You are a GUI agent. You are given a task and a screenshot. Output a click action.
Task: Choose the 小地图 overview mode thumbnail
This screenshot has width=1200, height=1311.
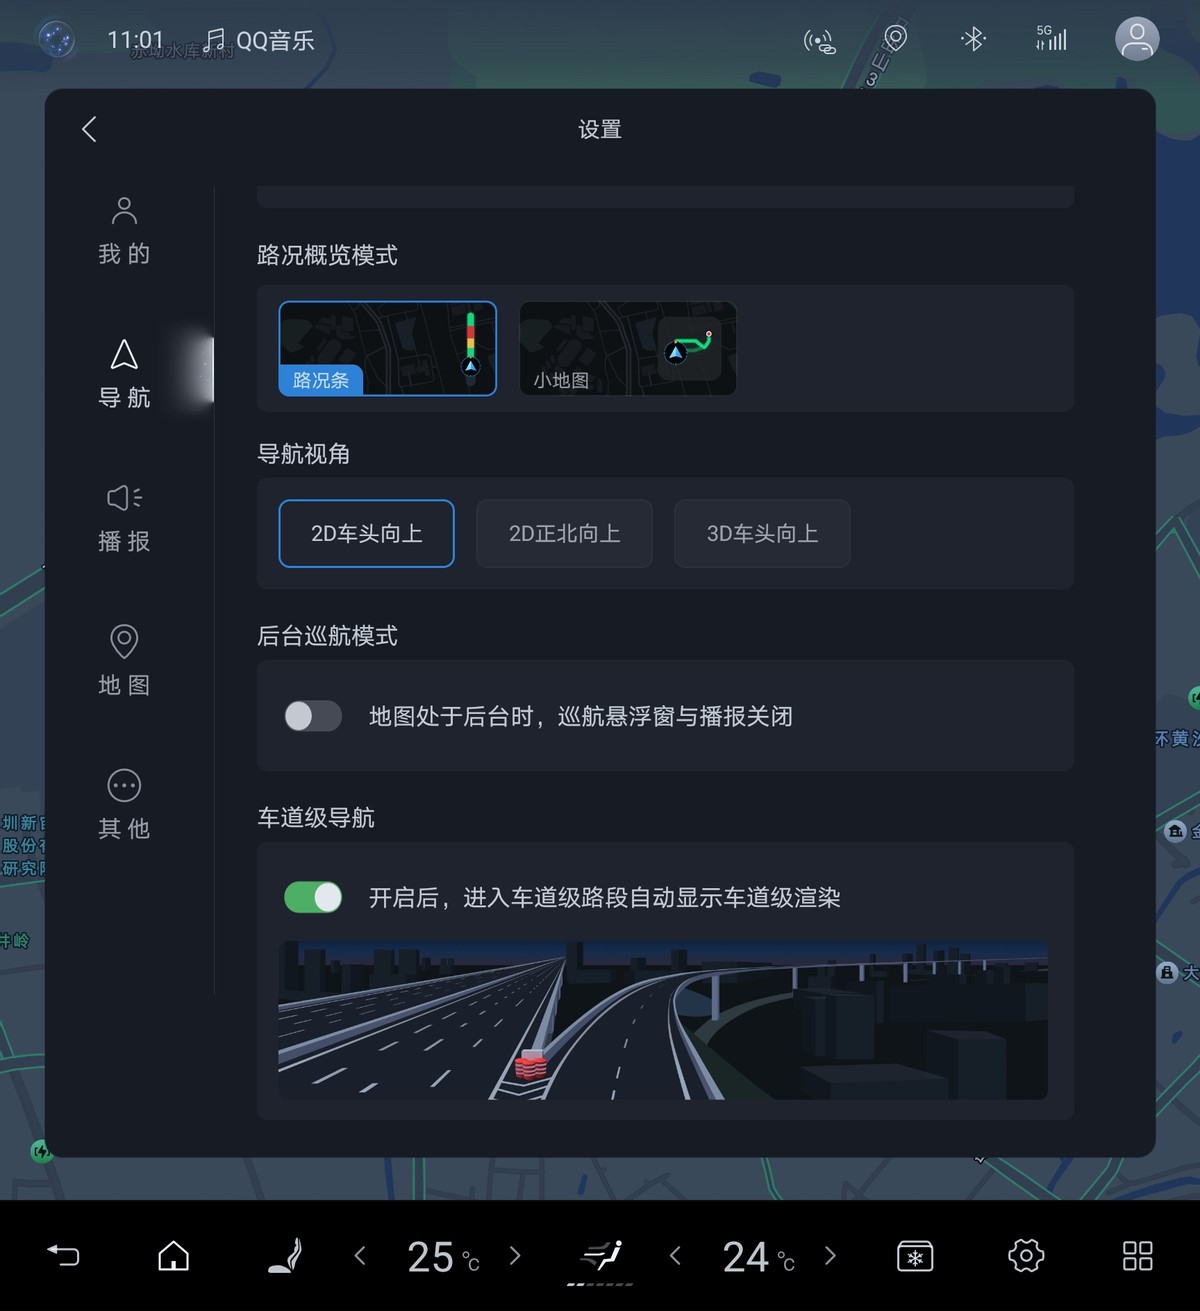(x=628, y=348)
